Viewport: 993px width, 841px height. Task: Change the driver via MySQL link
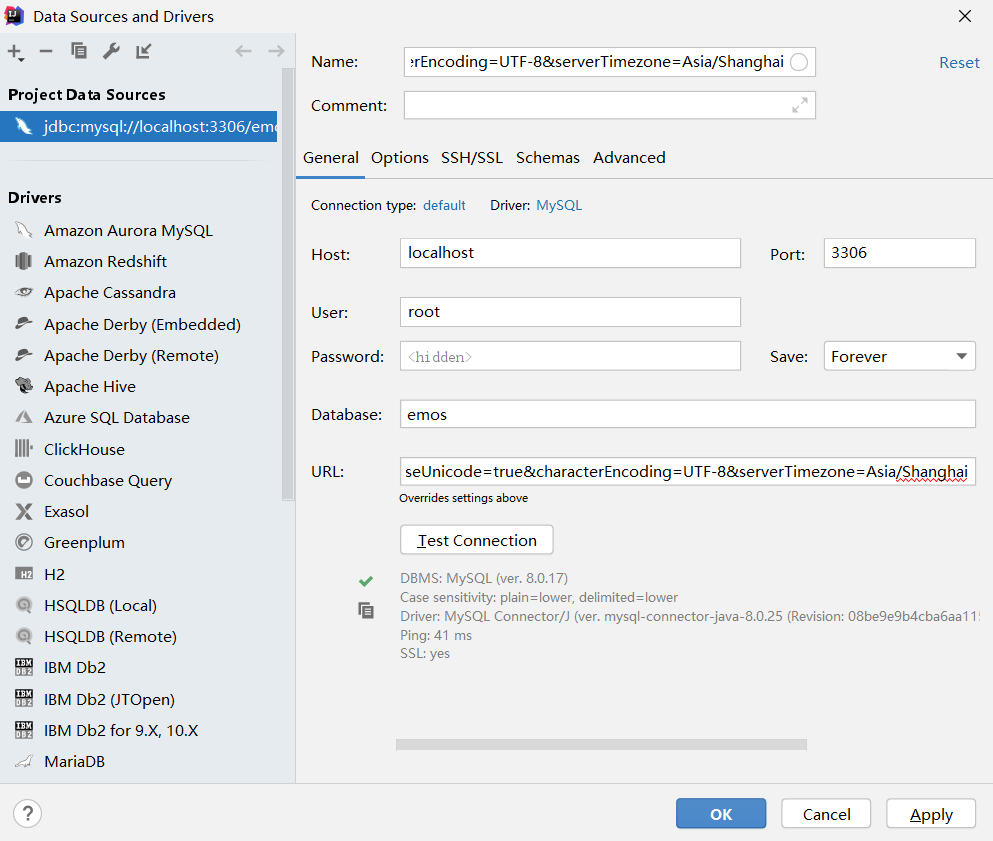coord(559,205)
